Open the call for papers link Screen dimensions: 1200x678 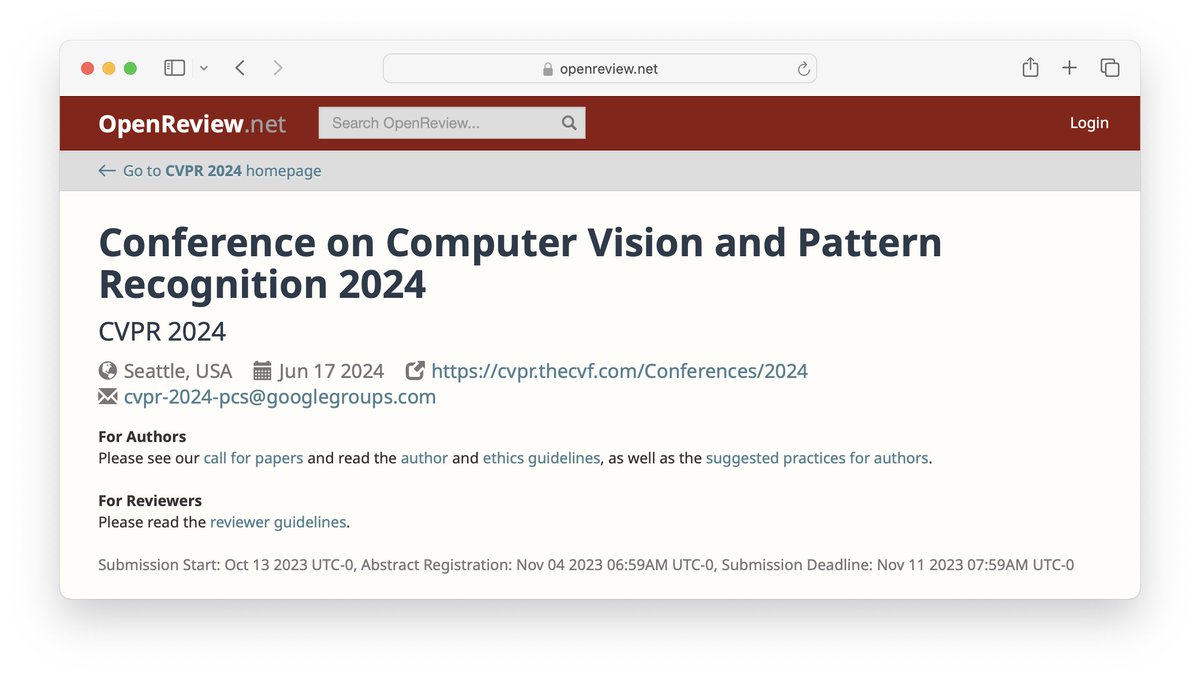(x=253, y=458)
